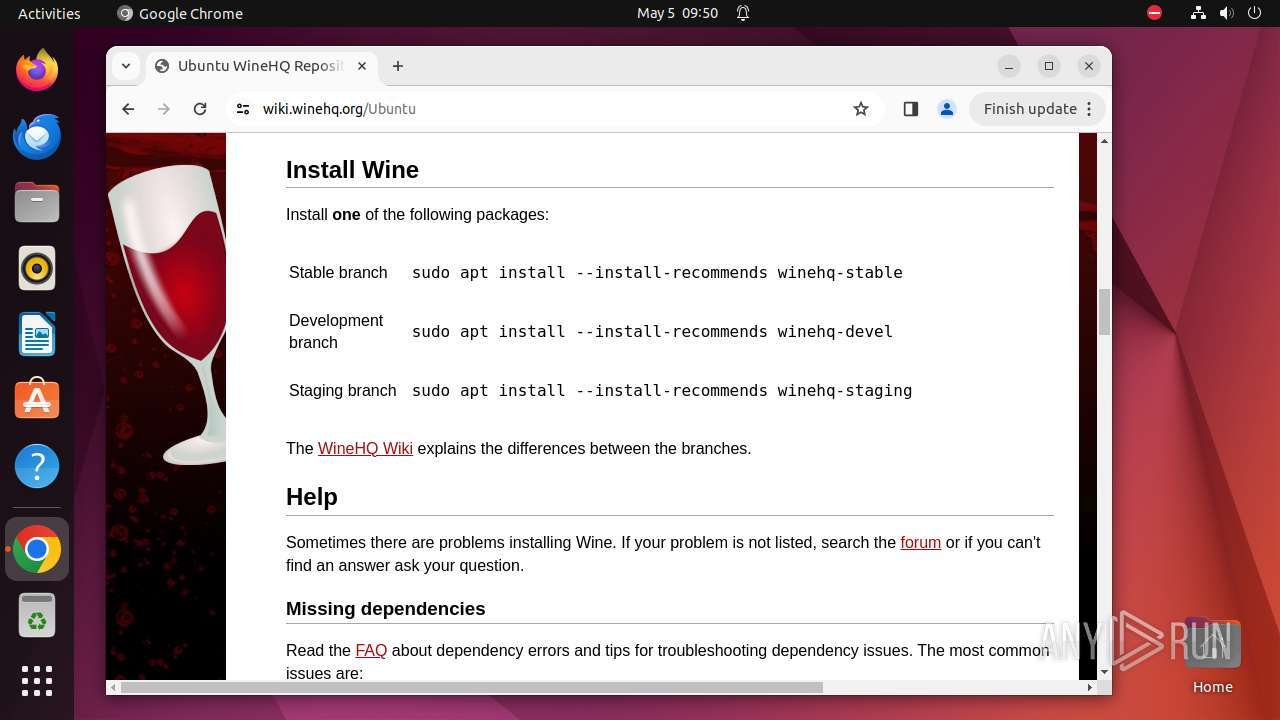The image size is (1280, 720).
Task: Click the scroll down arrow
Action: pos(1104,672)
